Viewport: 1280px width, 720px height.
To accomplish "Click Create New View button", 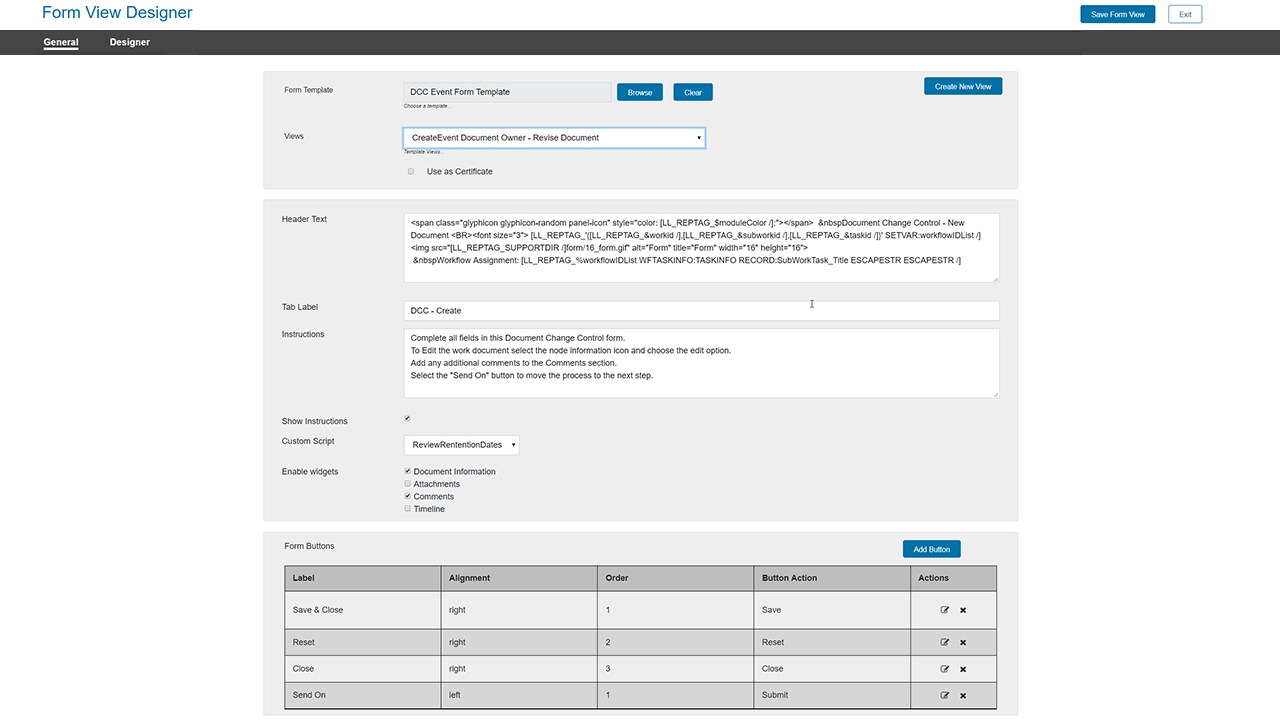I will (x=963, y=86).
